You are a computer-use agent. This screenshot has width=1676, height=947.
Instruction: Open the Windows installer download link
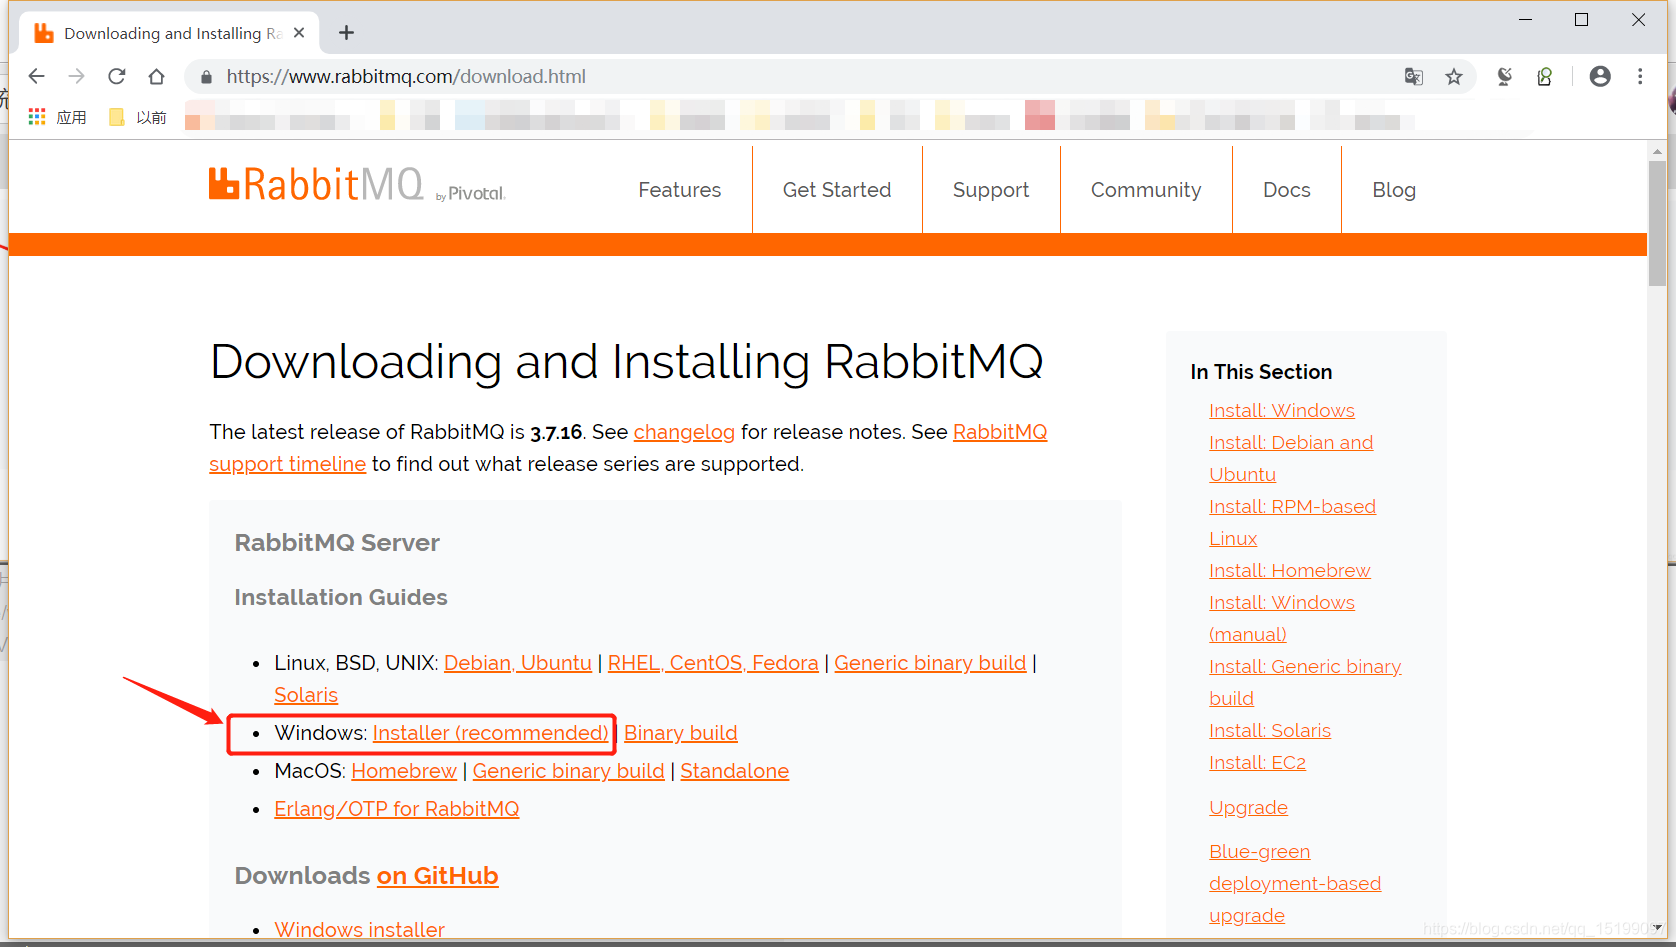(x=359, y=929)
